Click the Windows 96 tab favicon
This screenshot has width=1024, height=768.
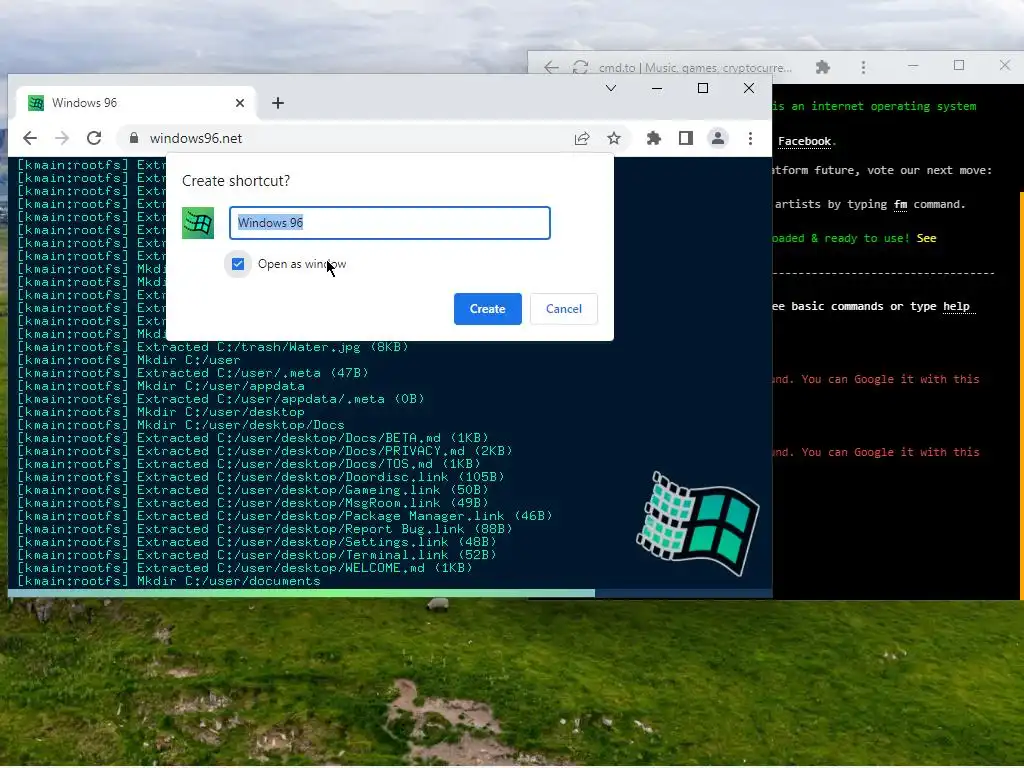point(36,103)
